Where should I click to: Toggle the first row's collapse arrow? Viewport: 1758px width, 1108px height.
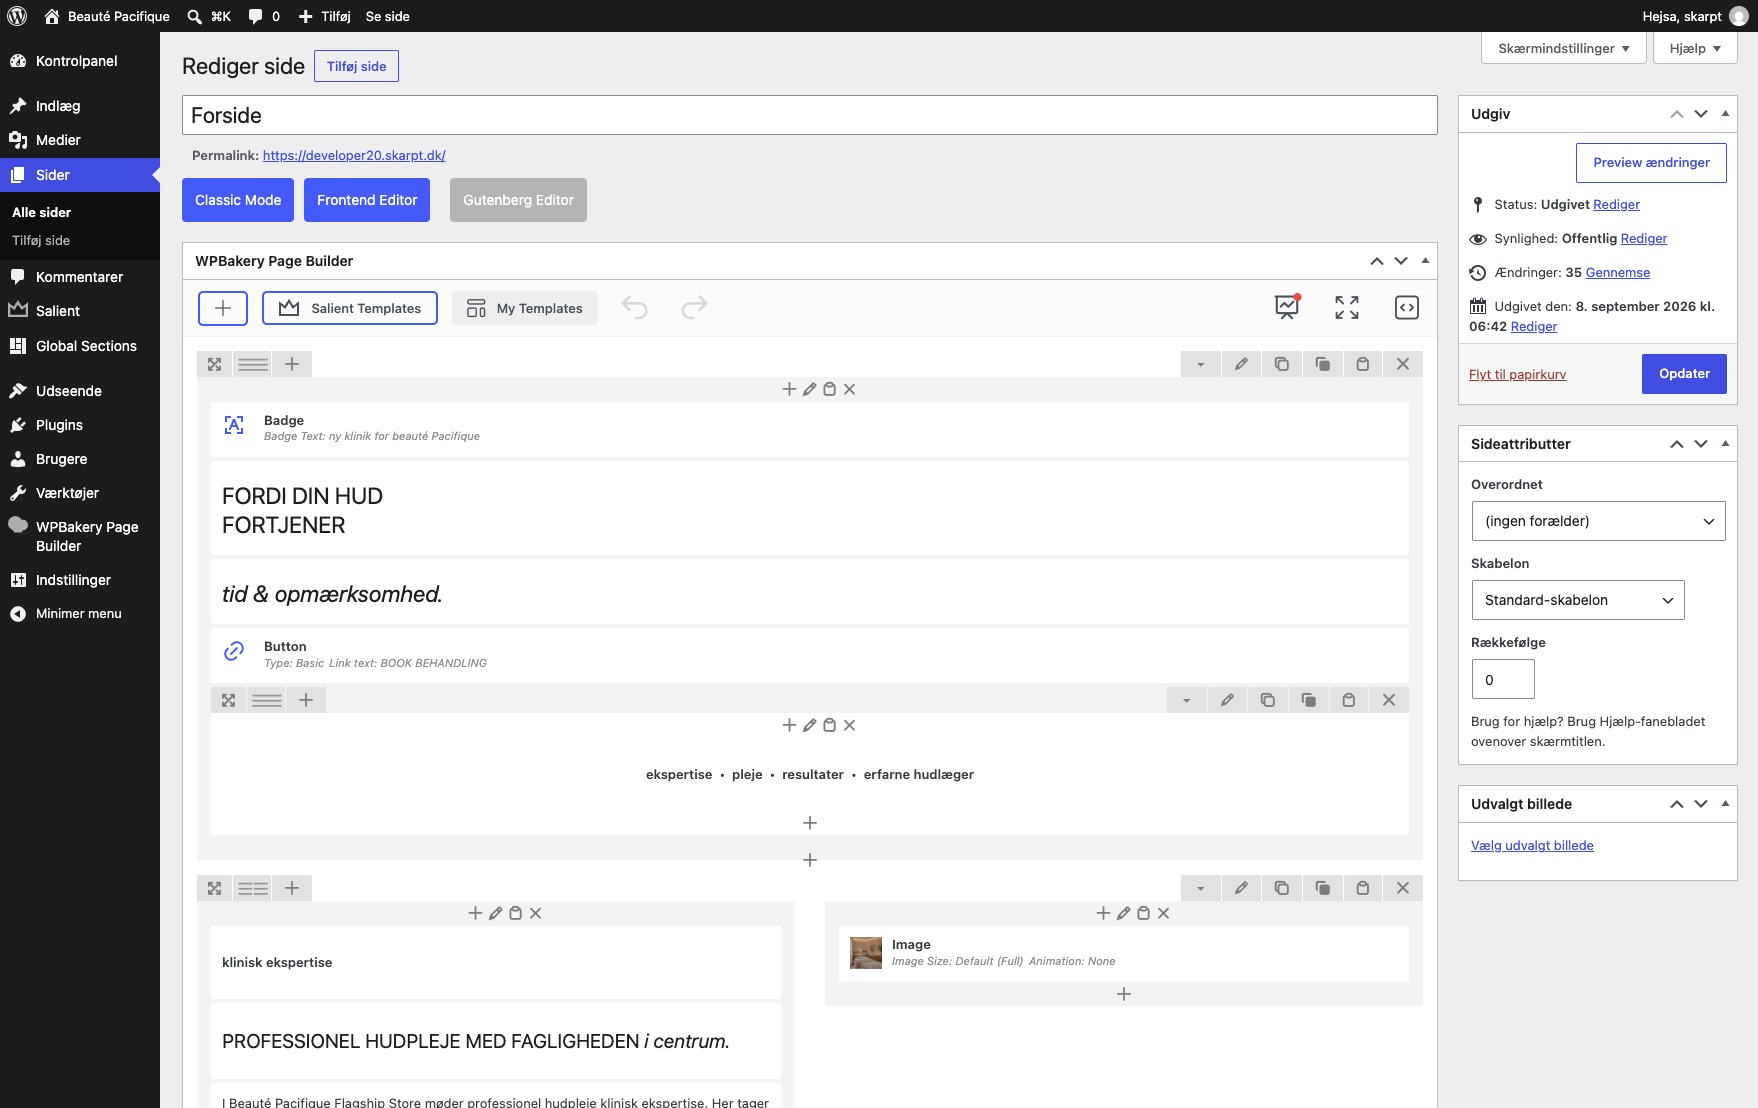1200,364
